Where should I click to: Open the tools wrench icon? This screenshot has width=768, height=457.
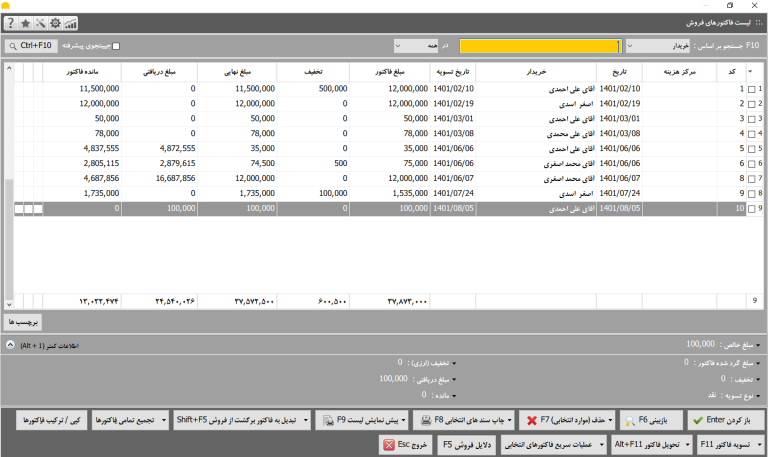click(x=41, y=23)
